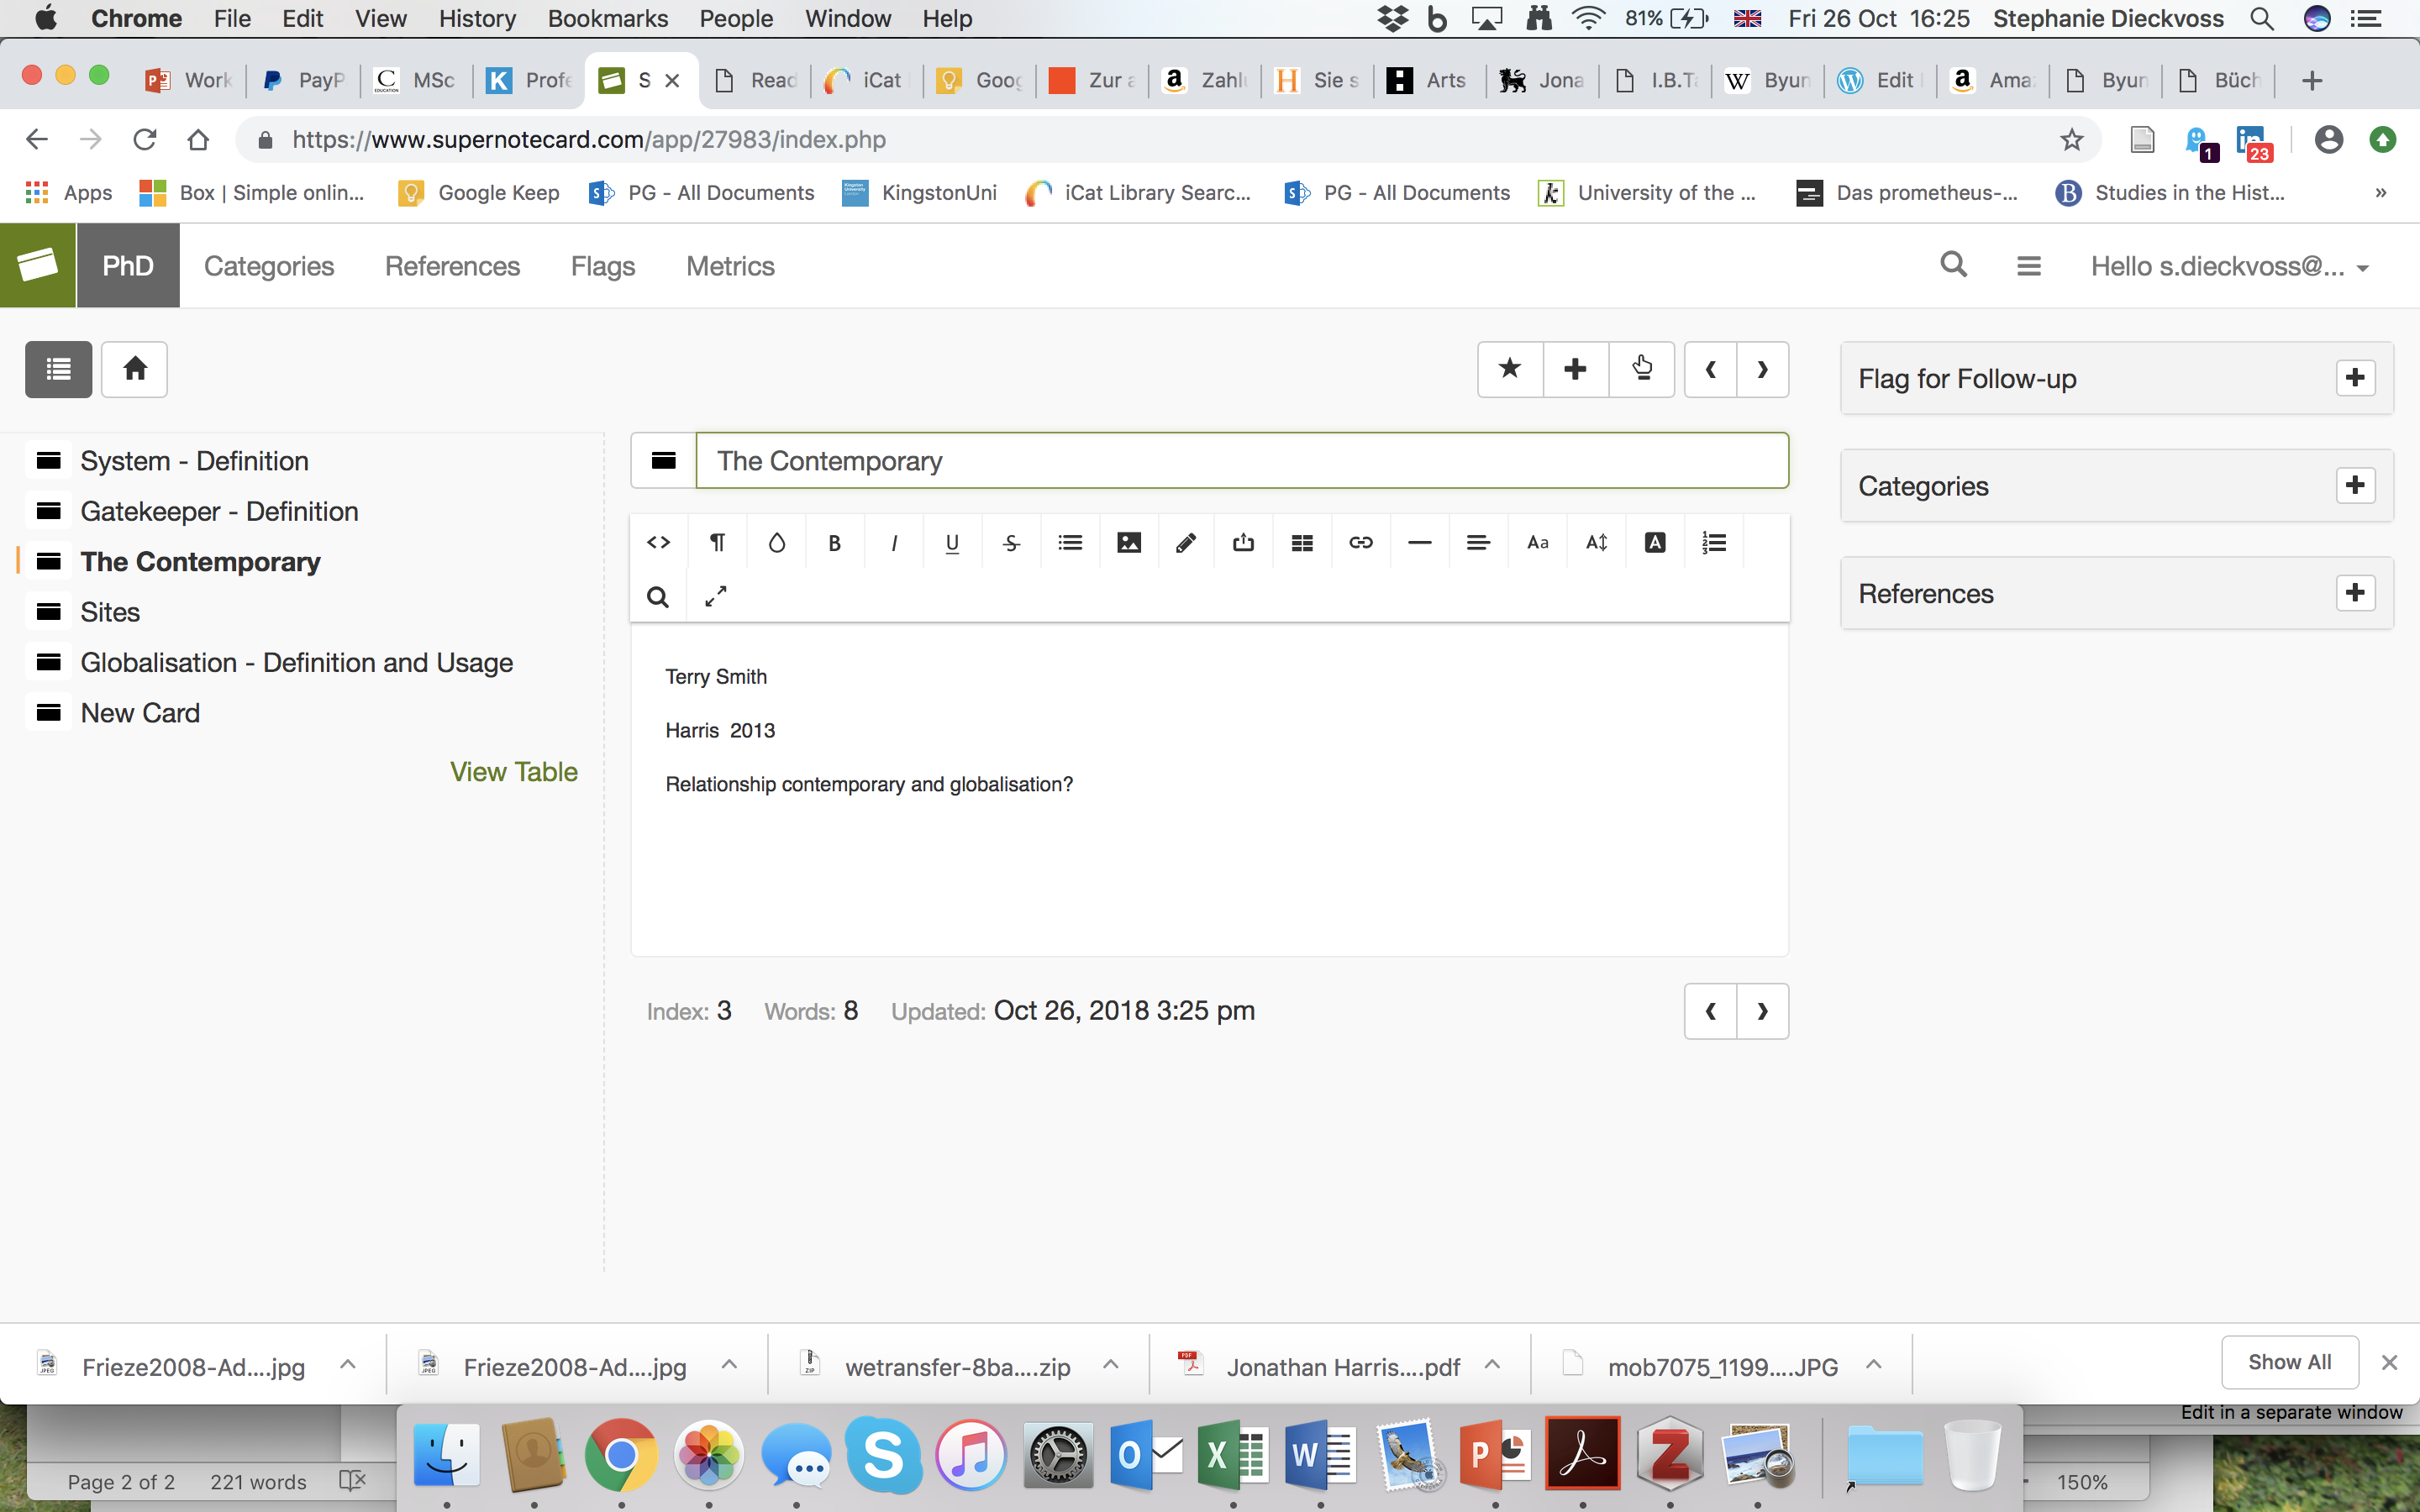Expand the editor to fullscreen with the arrows icon
The width and height of the screenshot is (2420, 1512).
pyautogui.click(x=716, y=595)
